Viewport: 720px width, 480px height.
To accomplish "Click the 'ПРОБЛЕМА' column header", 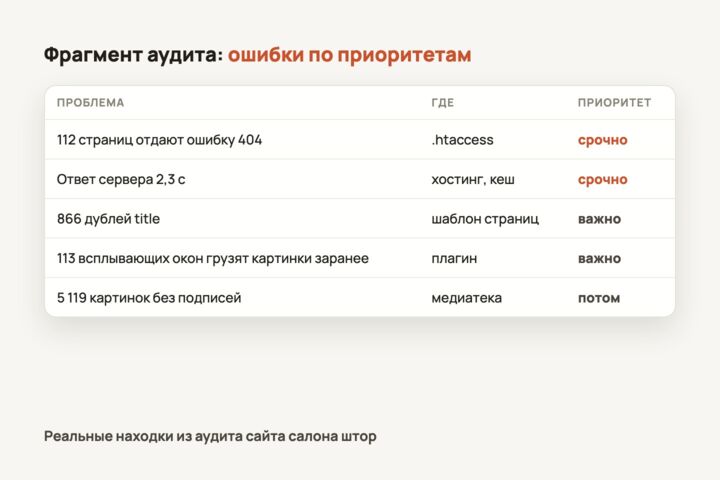I will (90, 102).
